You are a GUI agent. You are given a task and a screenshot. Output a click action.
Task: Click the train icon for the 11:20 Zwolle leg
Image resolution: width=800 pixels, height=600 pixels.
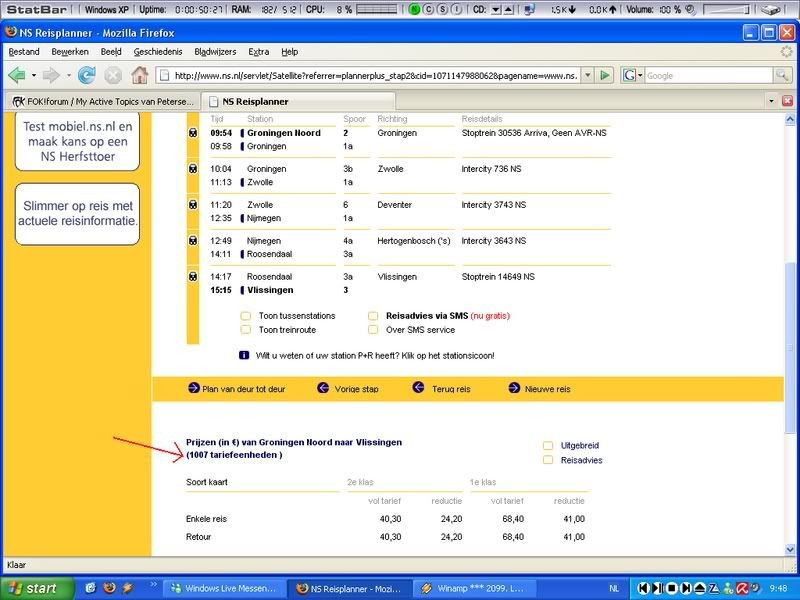(193, 205)
